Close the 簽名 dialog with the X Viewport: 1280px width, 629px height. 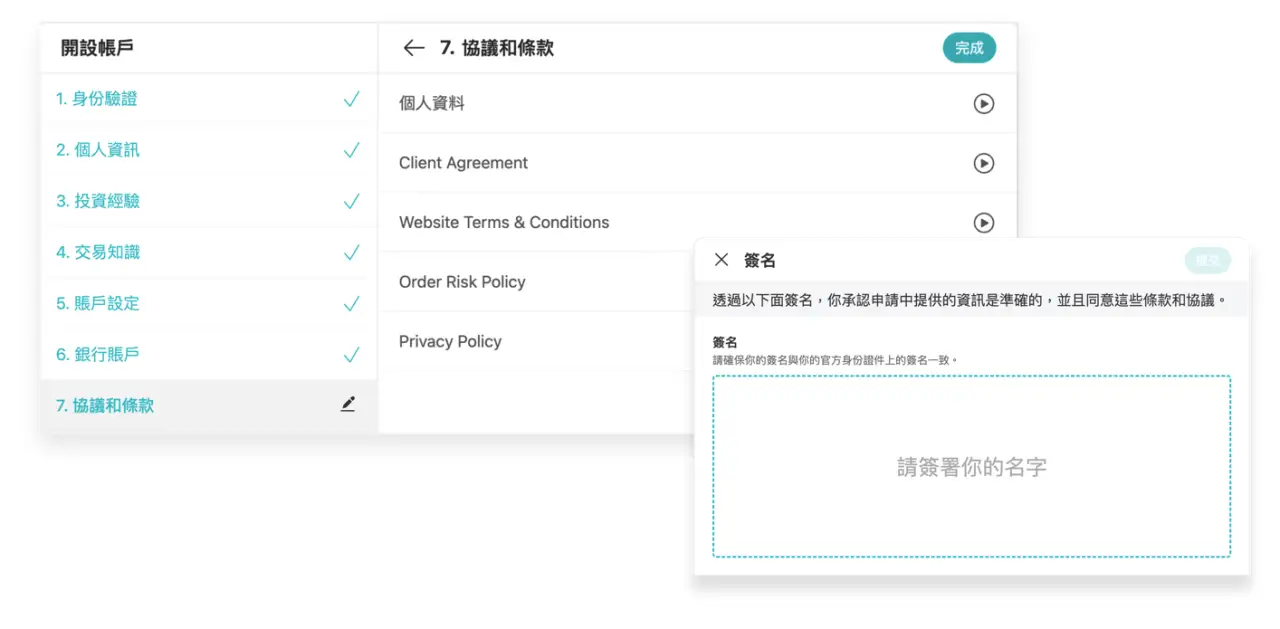pos(721,260)
